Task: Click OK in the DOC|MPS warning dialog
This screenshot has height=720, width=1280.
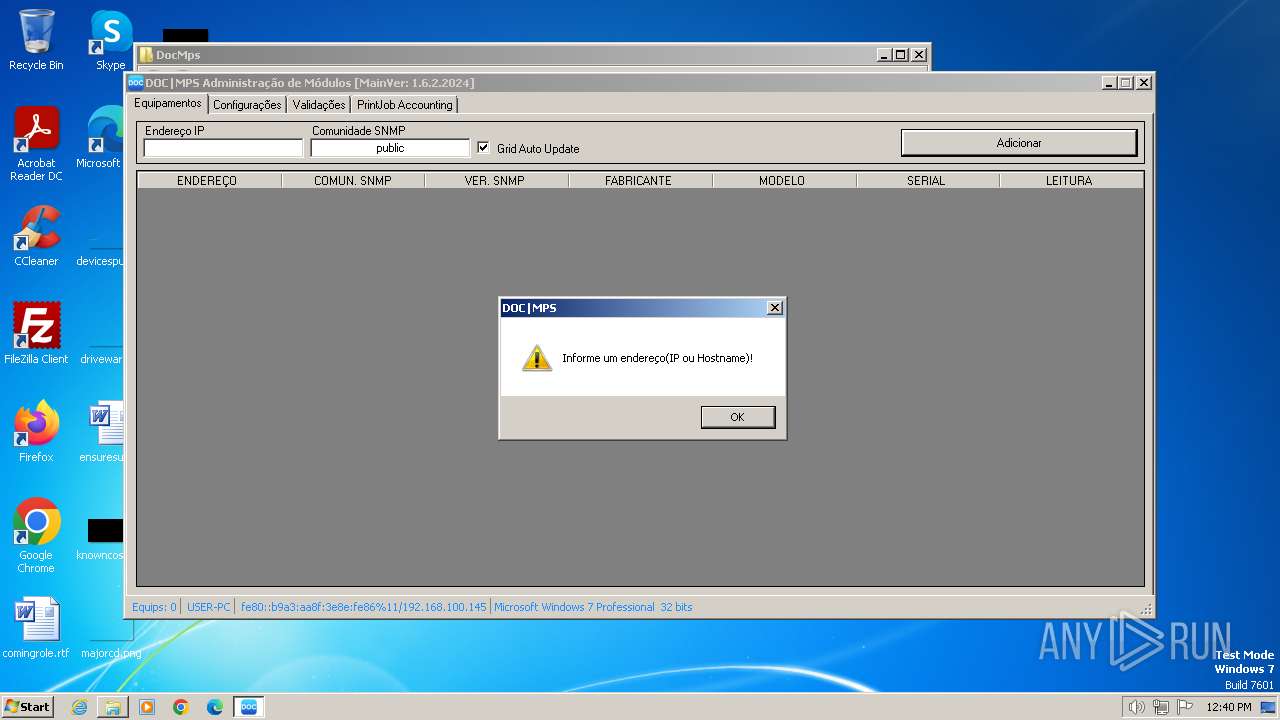Action: pos(738,417)
